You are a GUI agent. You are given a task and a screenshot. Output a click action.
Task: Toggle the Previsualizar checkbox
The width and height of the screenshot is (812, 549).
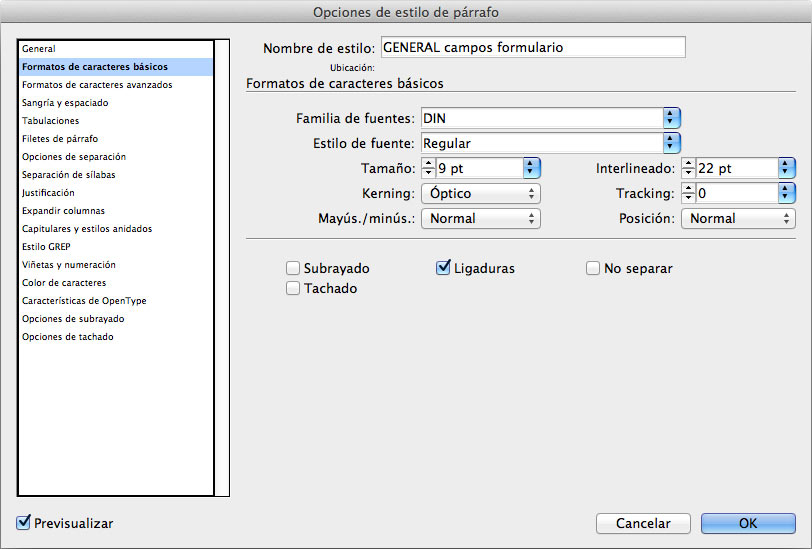click(23, 522)
